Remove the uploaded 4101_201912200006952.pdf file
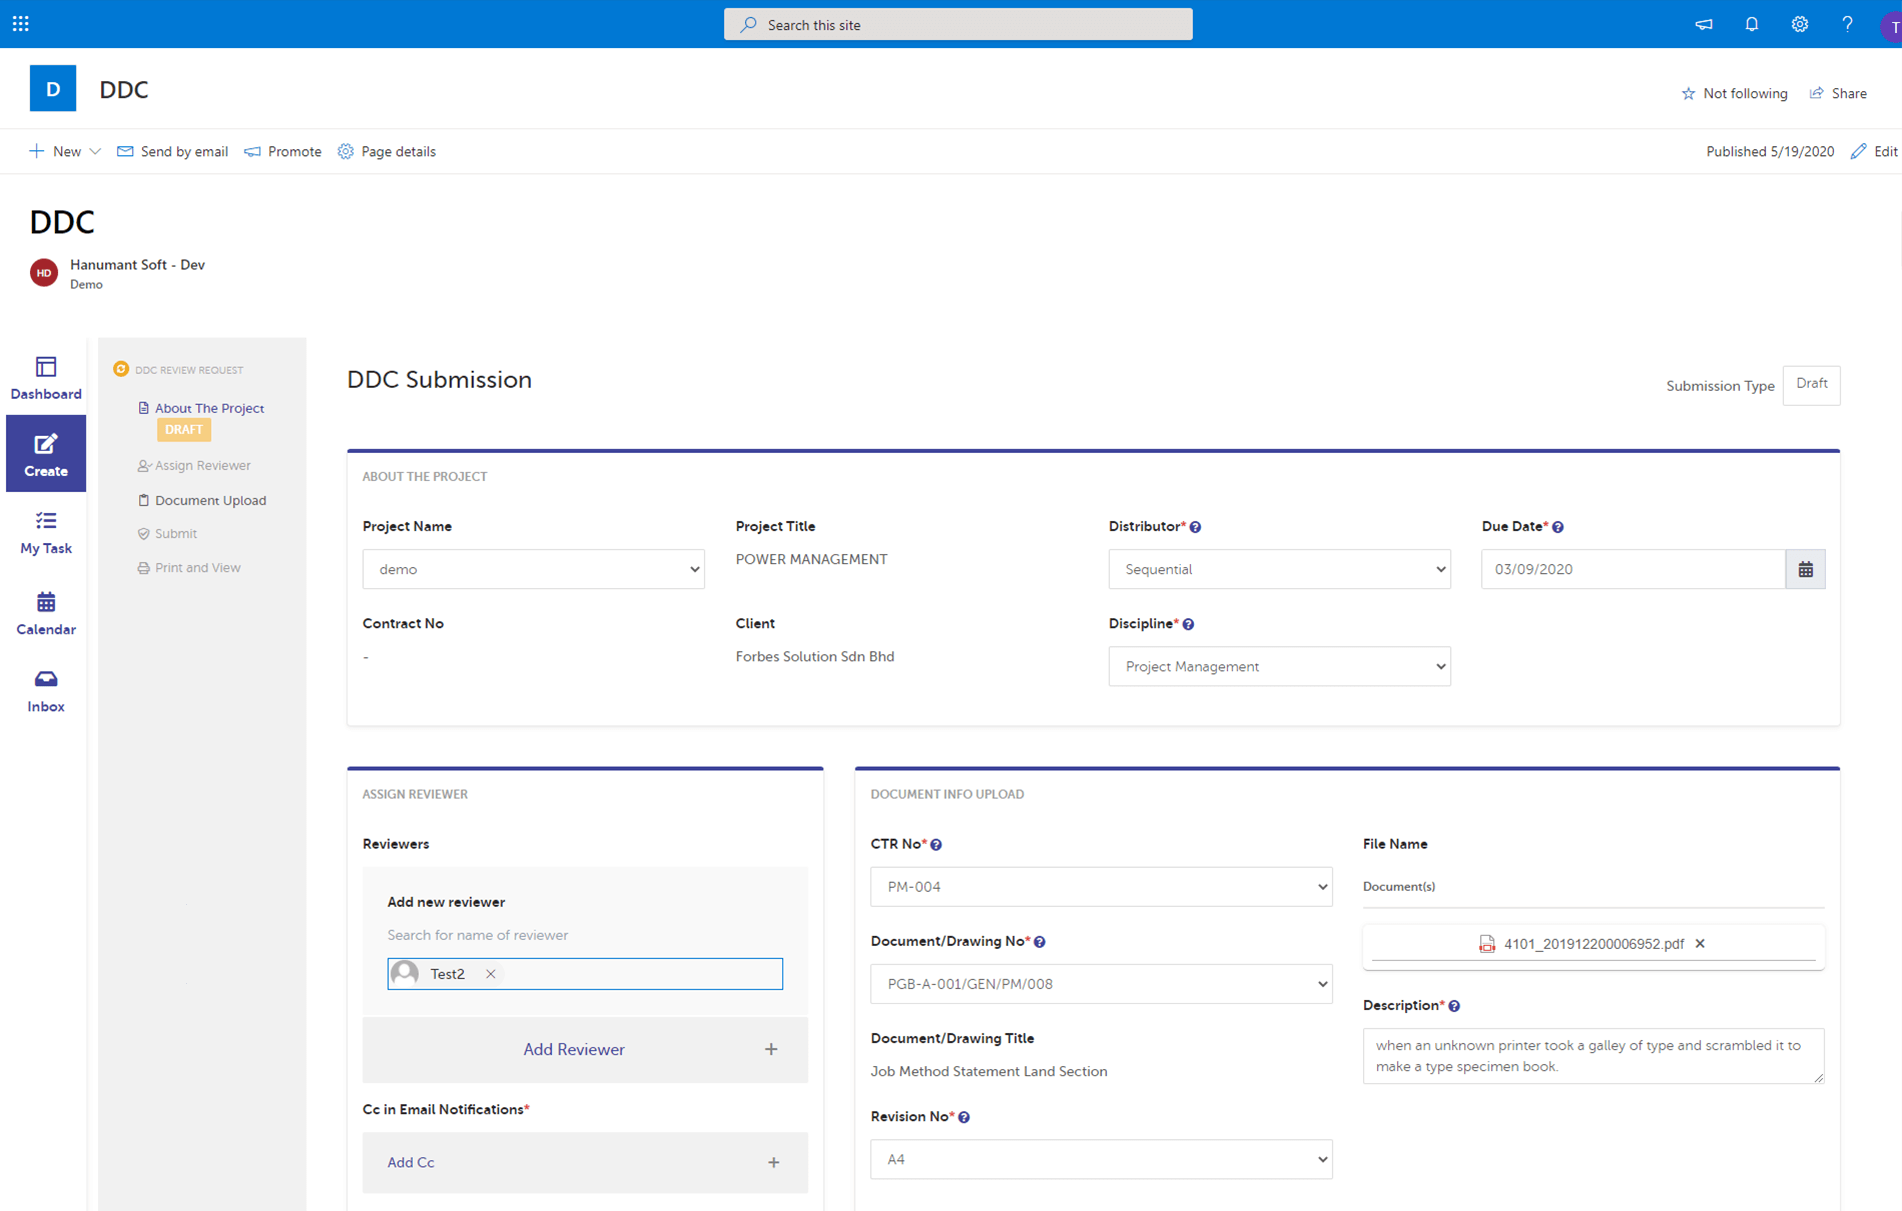The width and height of the screenshot is (1902, 1211). click(1700, 944)
